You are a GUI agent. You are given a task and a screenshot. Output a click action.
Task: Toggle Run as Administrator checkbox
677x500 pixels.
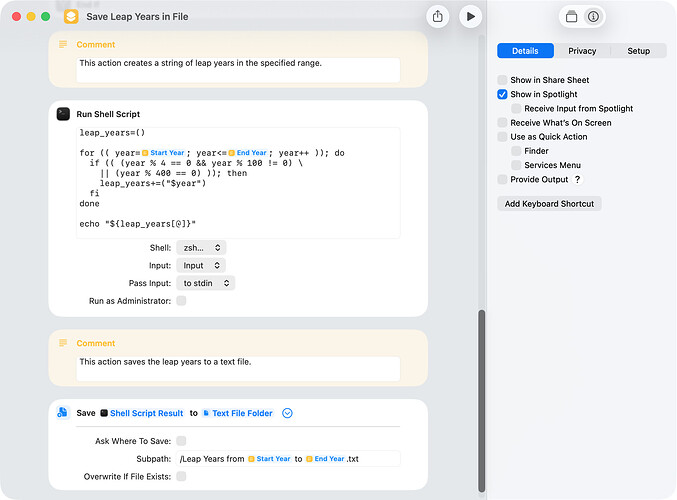point(181,301)
